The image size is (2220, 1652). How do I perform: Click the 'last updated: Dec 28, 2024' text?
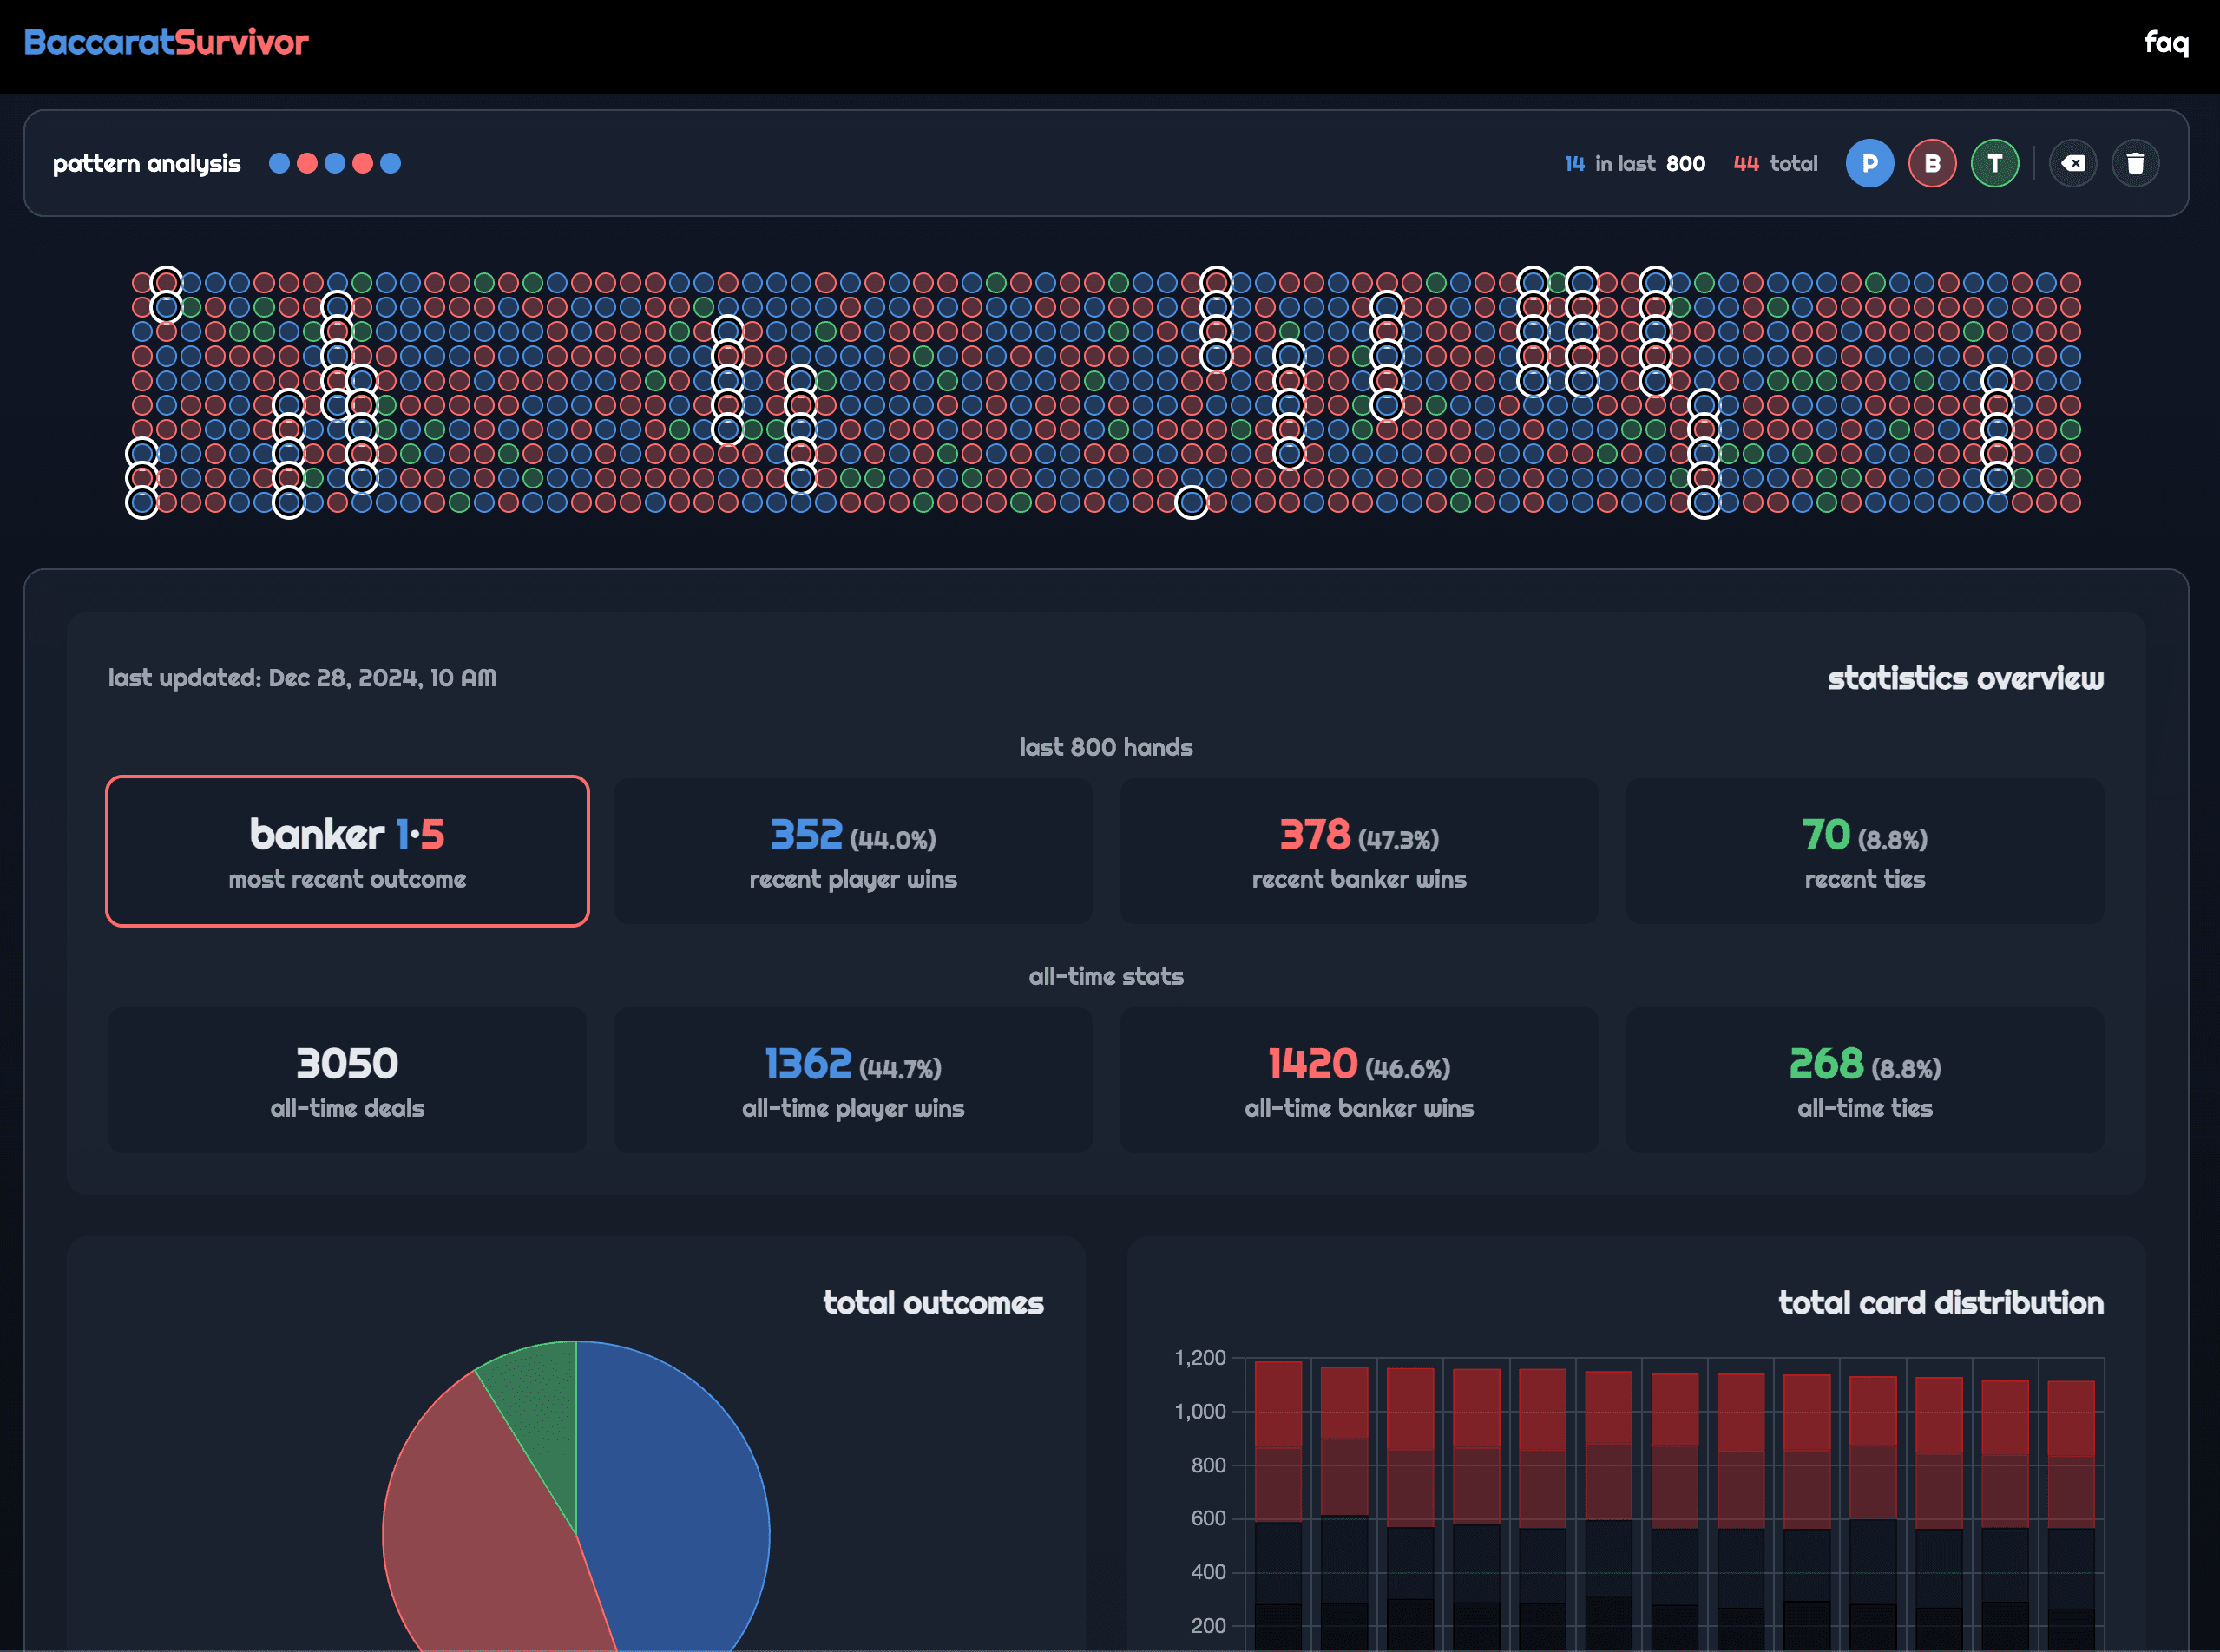pyautogui.click(x=302, y=678)
